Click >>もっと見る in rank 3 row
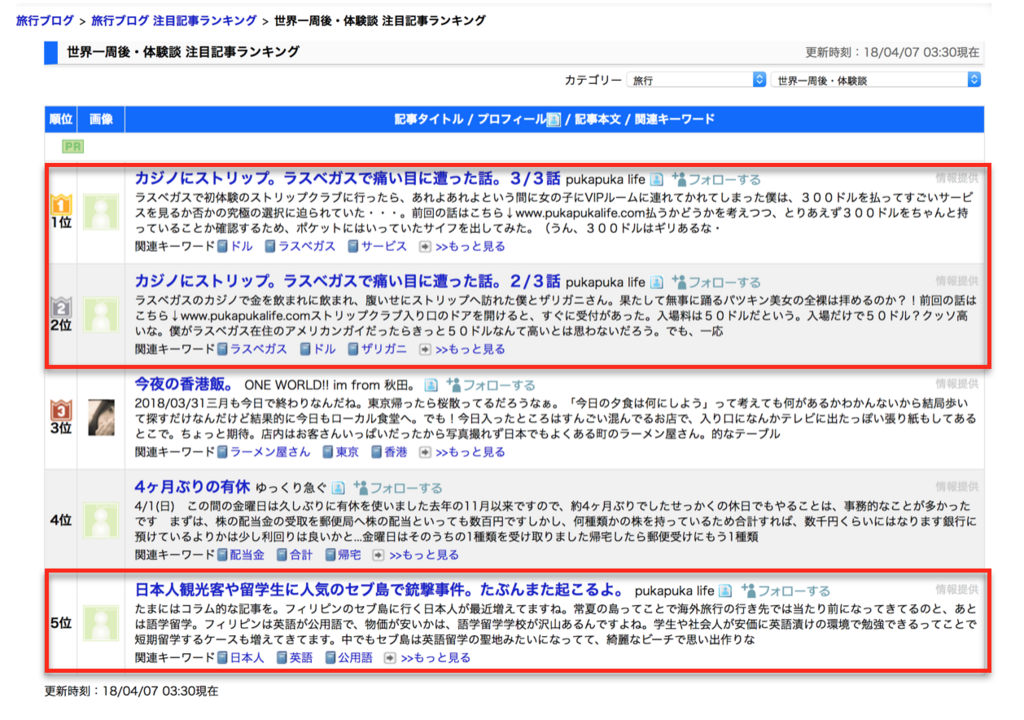Image resolution: width=1024 pixels, height=720 pixels. tap(470, 452)
